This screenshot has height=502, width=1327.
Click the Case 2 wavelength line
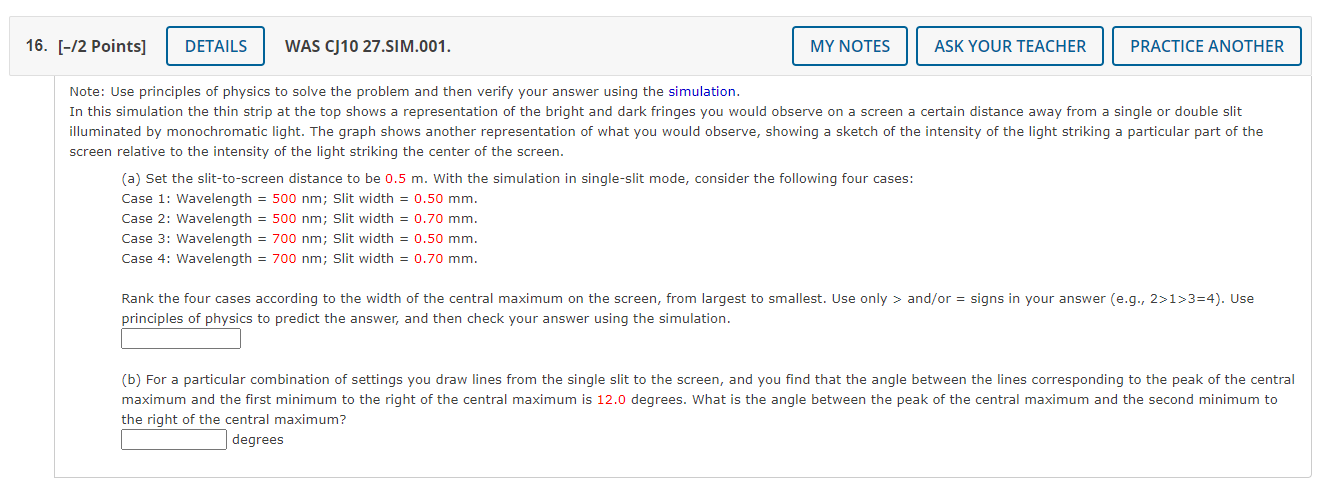coord(299,219)
